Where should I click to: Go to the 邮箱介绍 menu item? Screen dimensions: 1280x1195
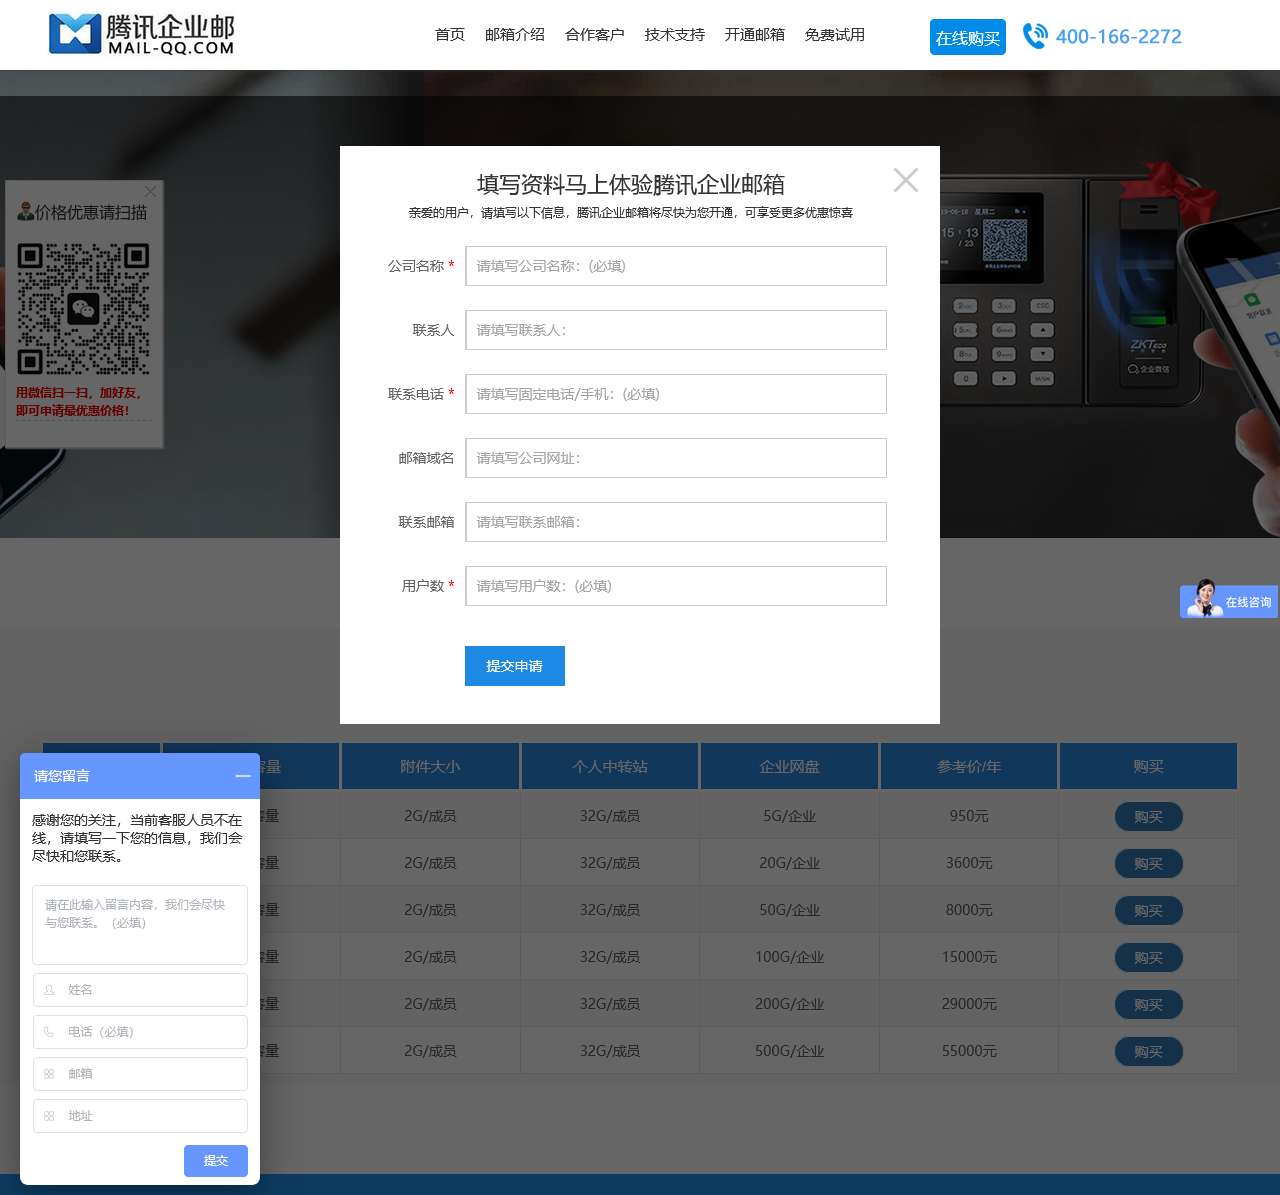[515, 35]
